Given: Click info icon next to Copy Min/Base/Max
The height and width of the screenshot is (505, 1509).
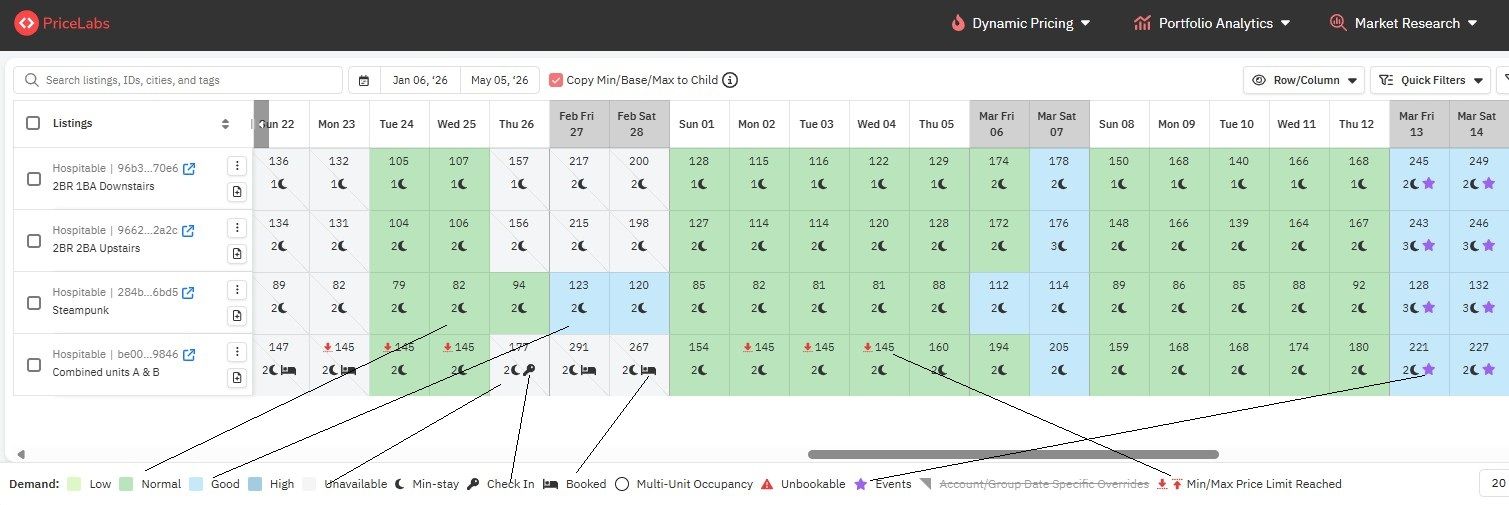Looking at the screenshot, I should [x=730, y=80].
